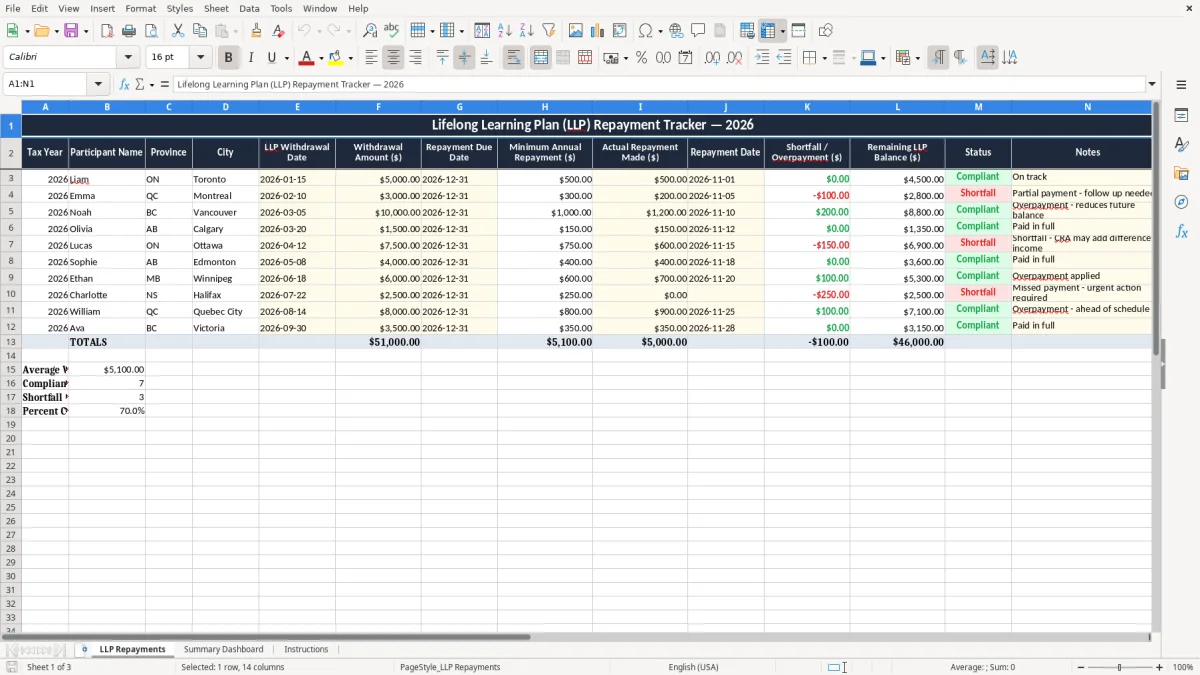Expand the Name Box dropdown arrow
Screen dimensions: 1200x675
click(x=98, y=84)
